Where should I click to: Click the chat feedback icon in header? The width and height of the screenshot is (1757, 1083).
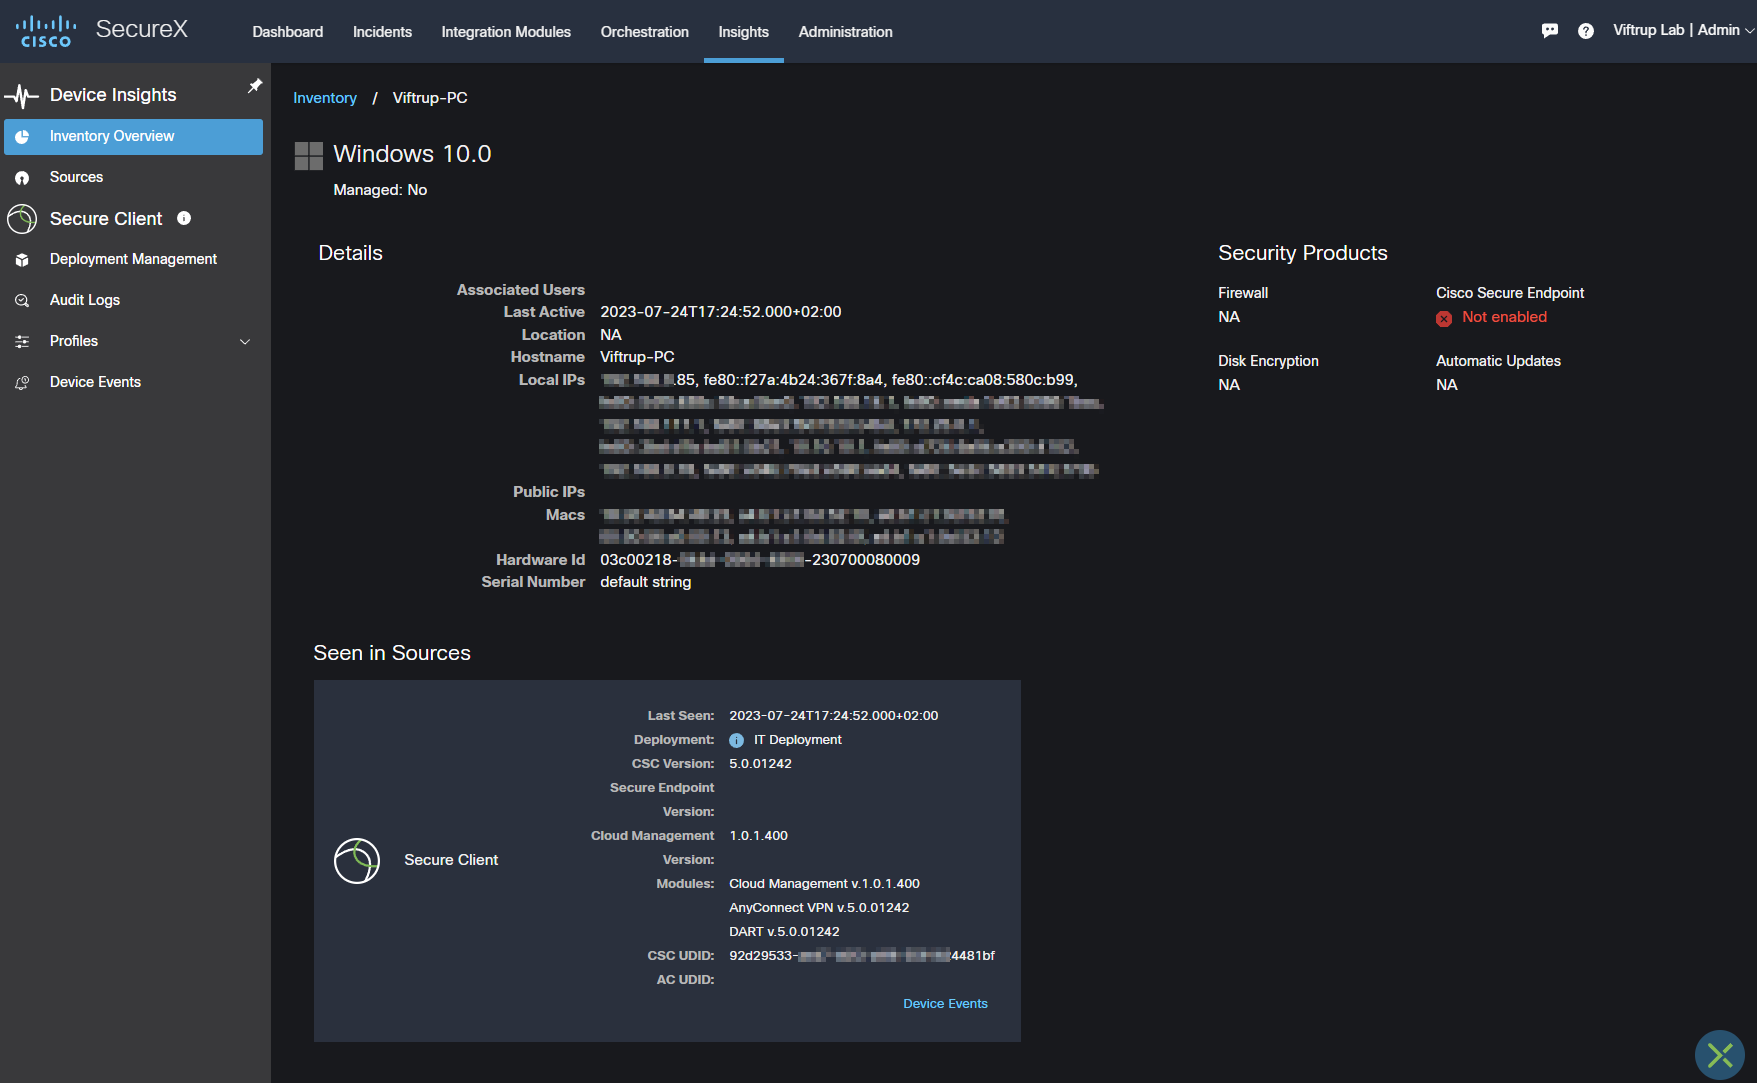(x=1549, y=31)
